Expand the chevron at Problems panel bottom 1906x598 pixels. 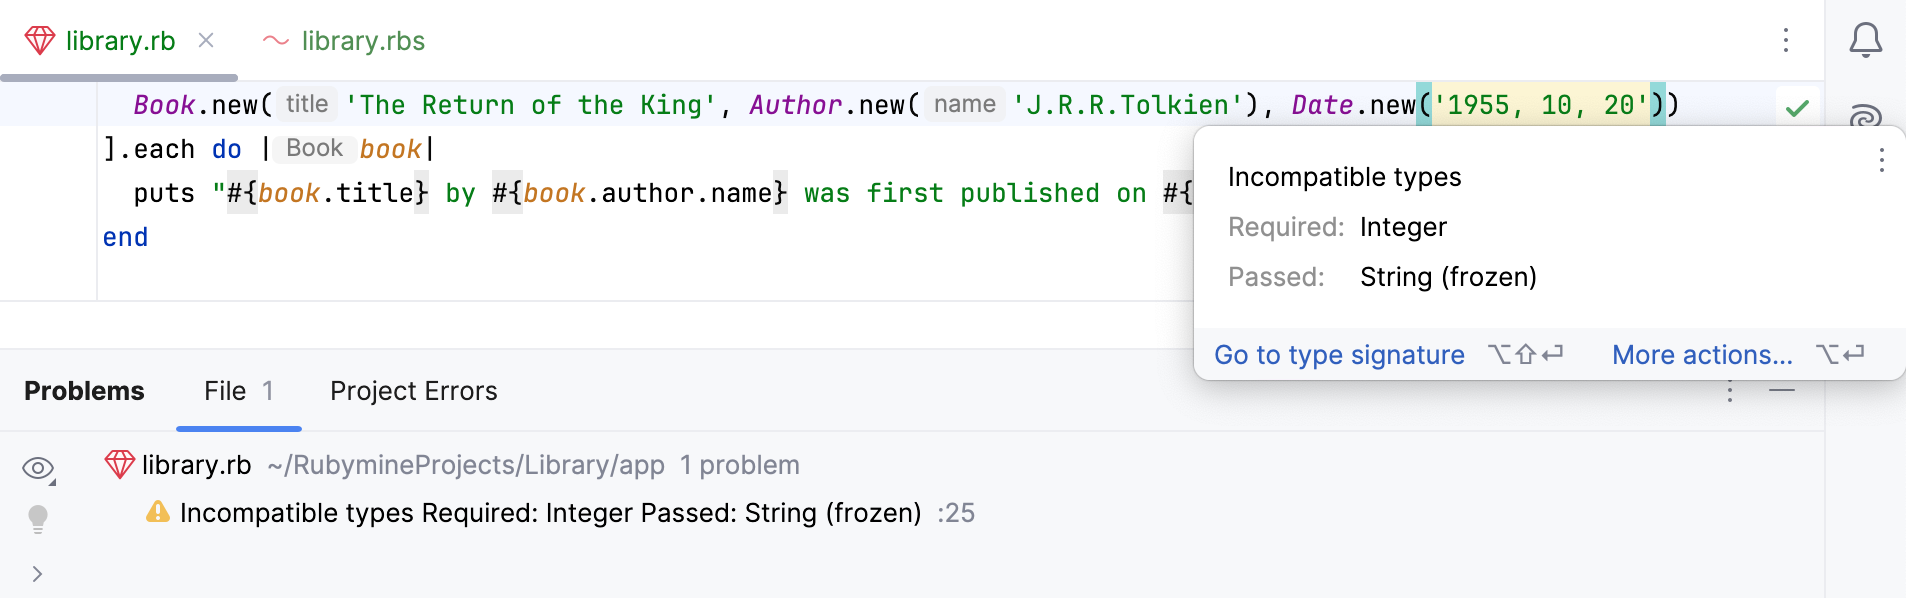[37, 574]
